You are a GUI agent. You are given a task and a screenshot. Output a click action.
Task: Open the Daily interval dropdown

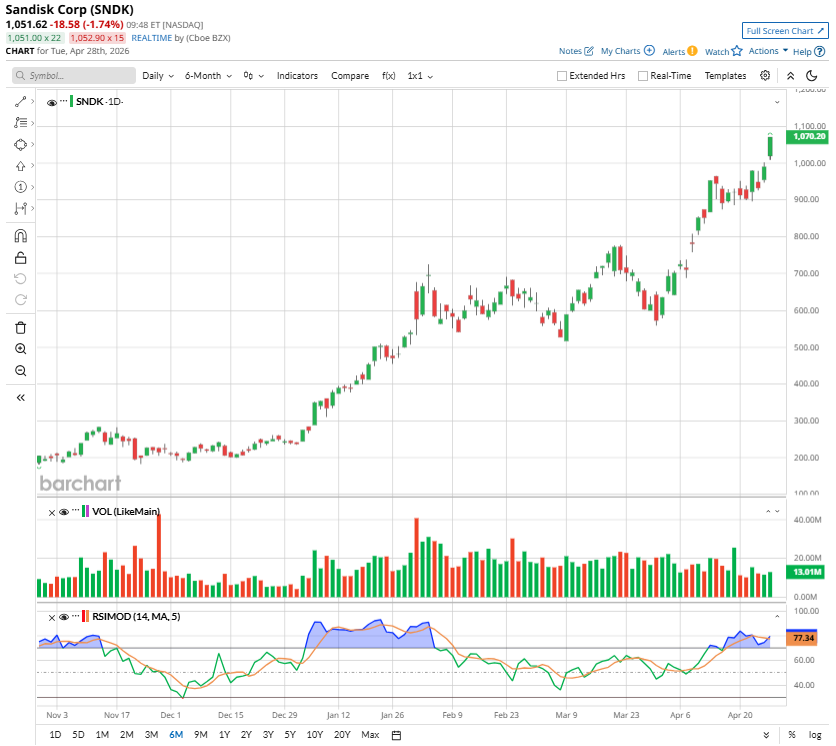point(158,76)
